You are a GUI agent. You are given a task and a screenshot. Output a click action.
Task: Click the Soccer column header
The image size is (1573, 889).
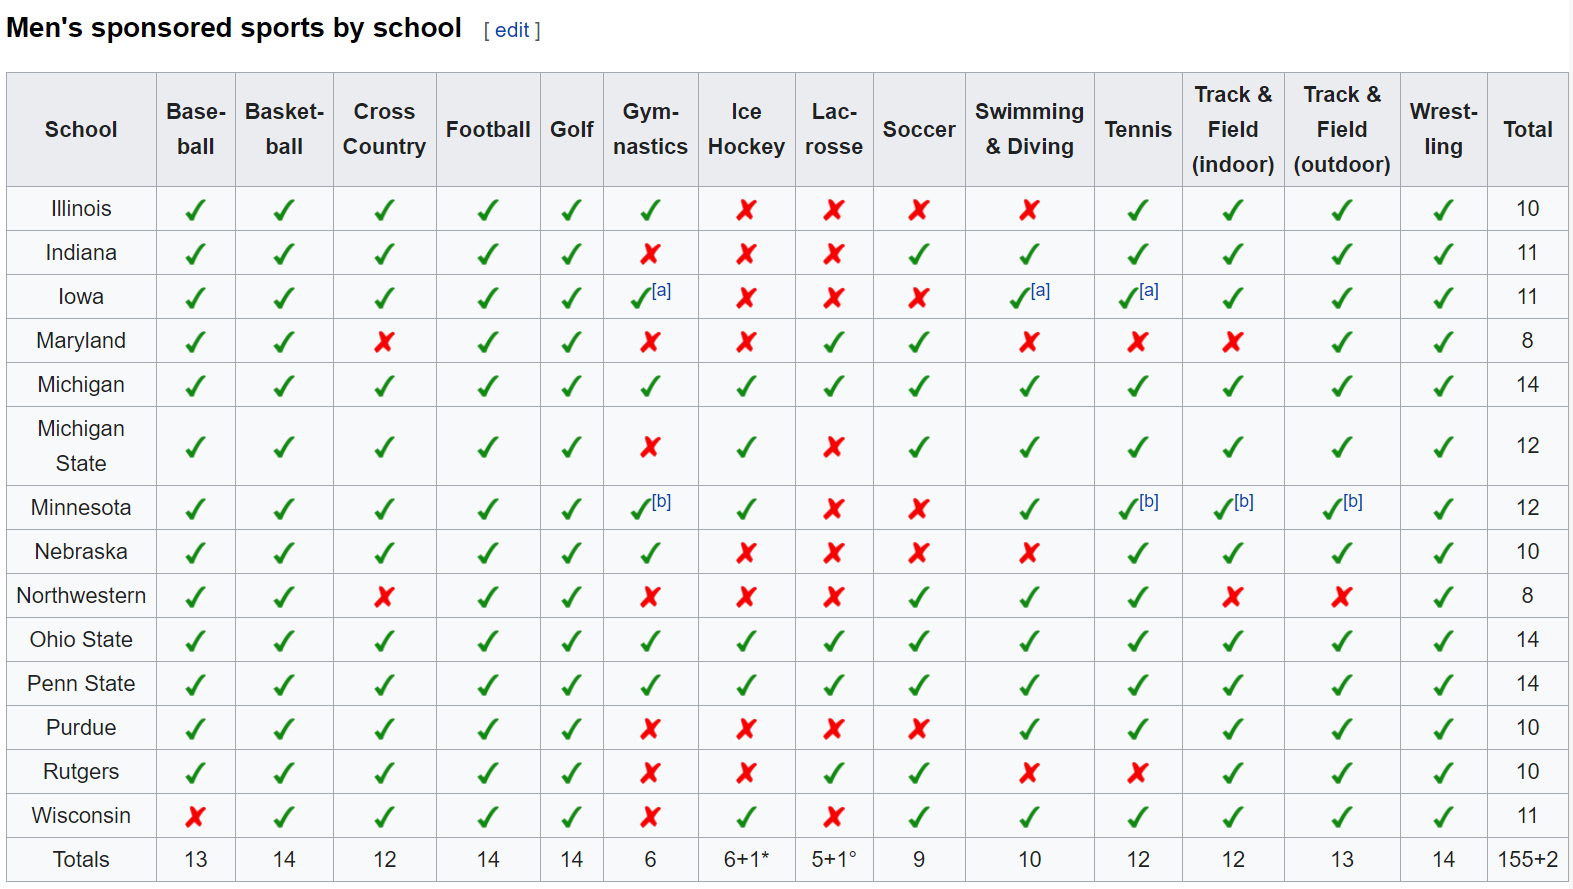point(919,129)
